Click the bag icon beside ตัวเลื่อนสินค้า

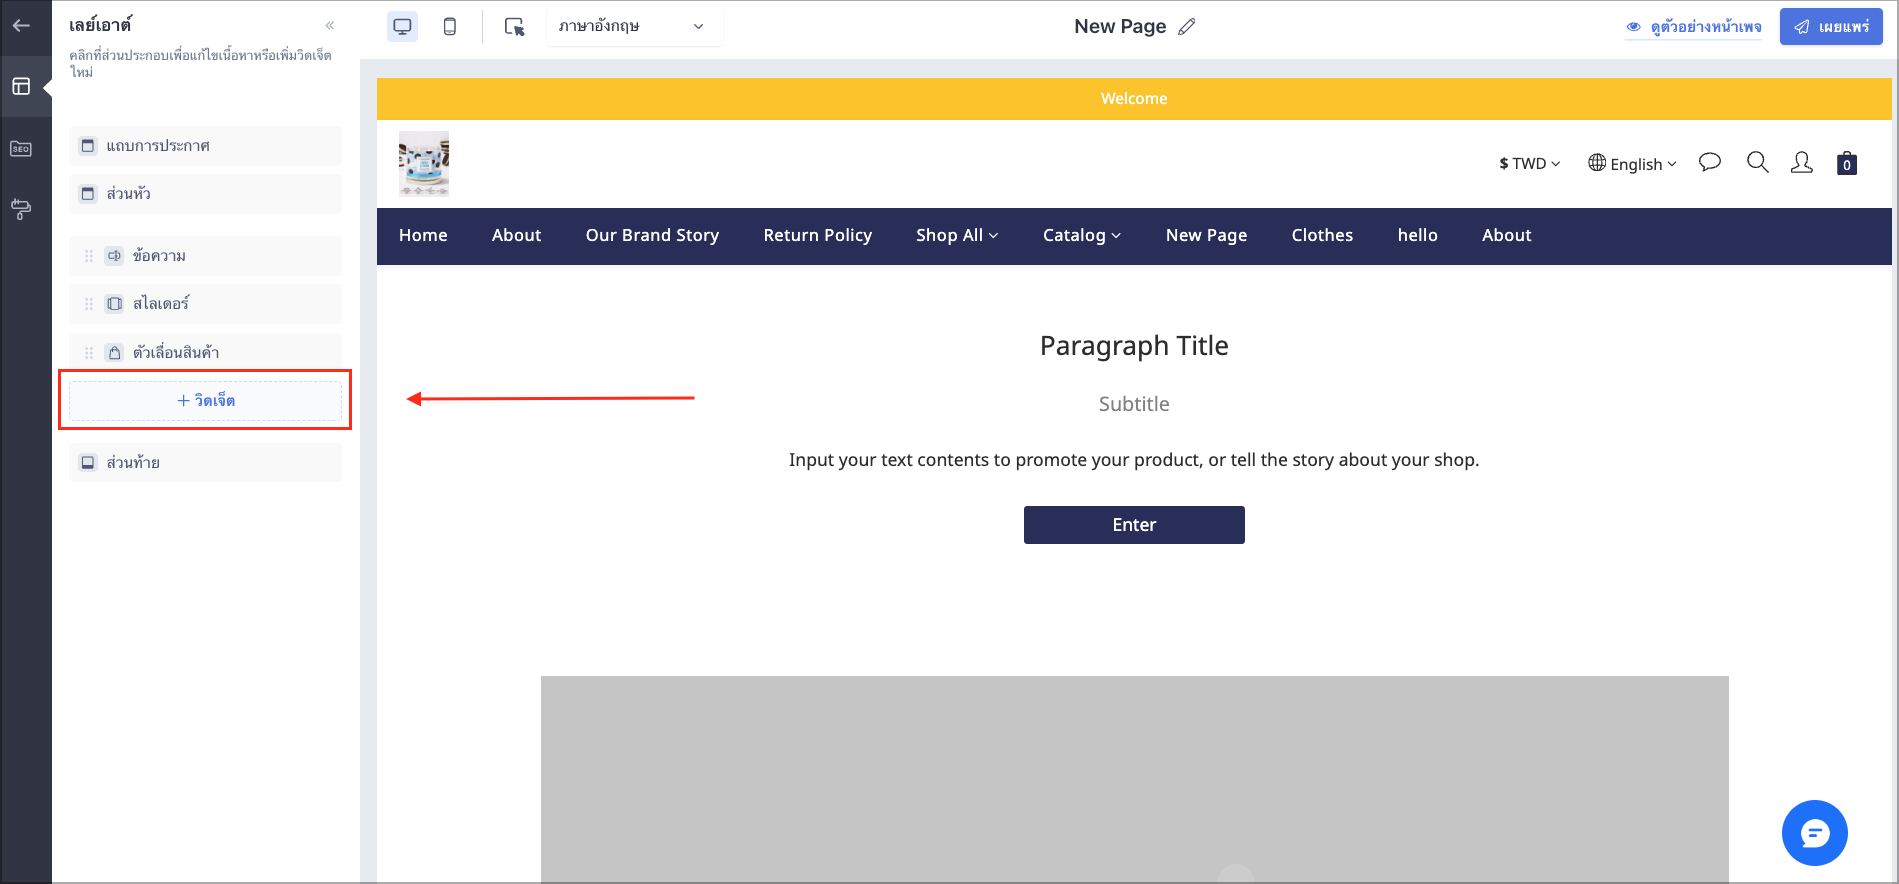(115, 353)
